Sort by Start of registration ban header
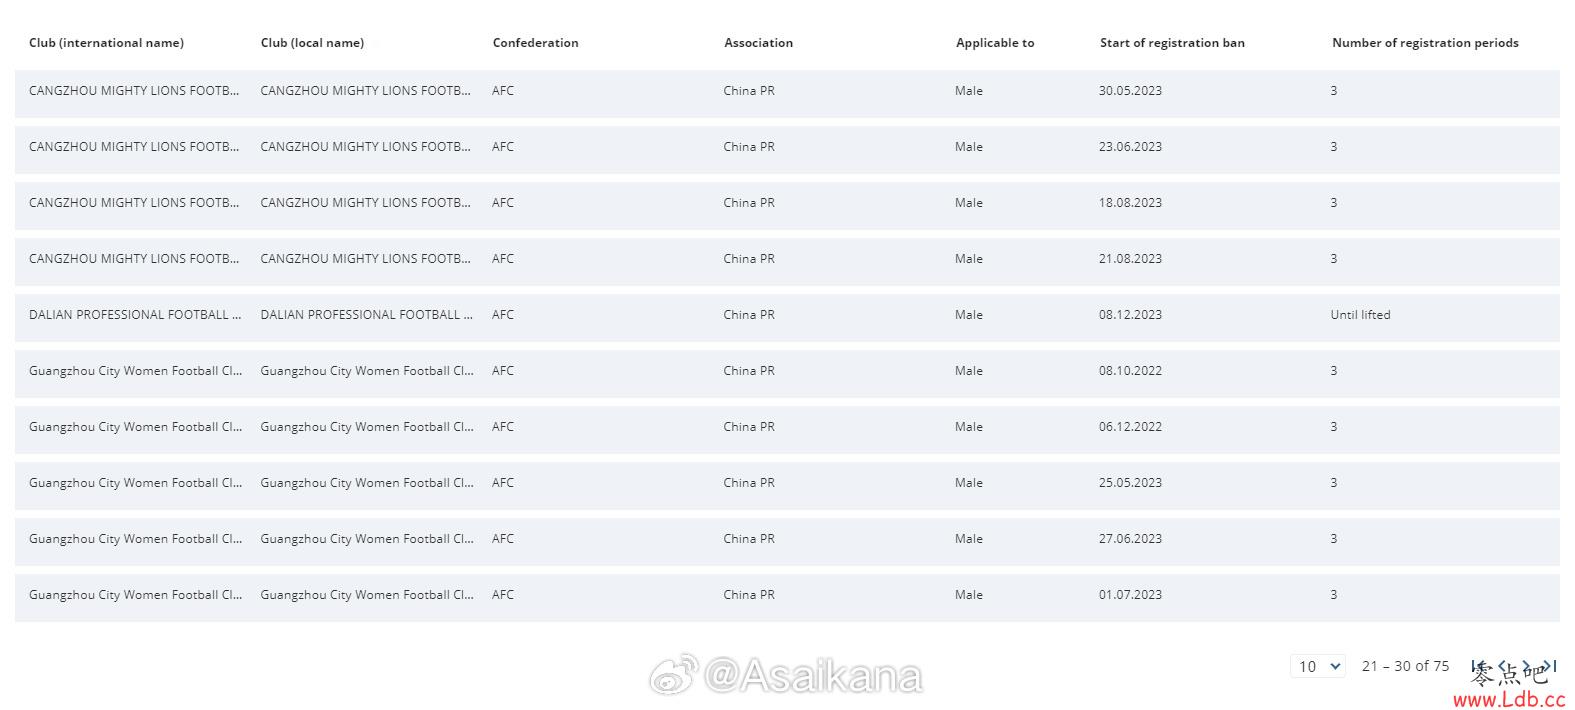This screenshot has height=710, width=1575. coord(1172,43)
